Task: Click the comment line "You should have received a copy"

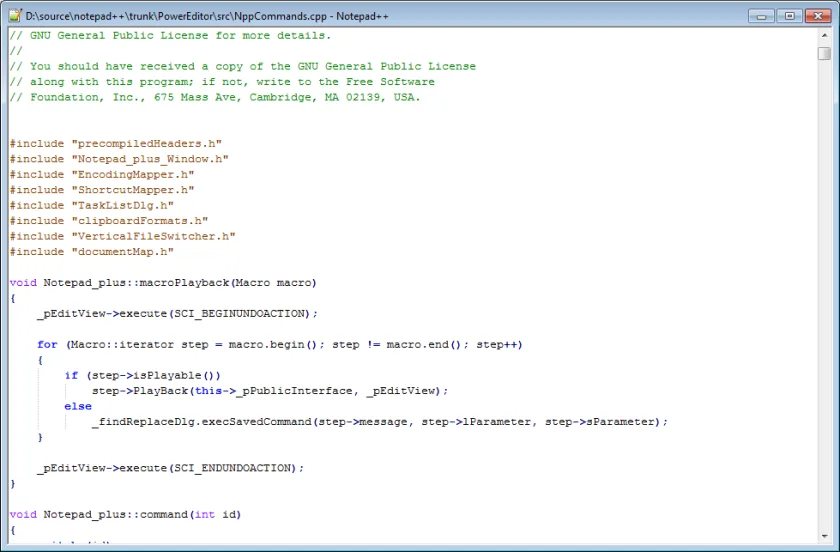Action: 243,66
